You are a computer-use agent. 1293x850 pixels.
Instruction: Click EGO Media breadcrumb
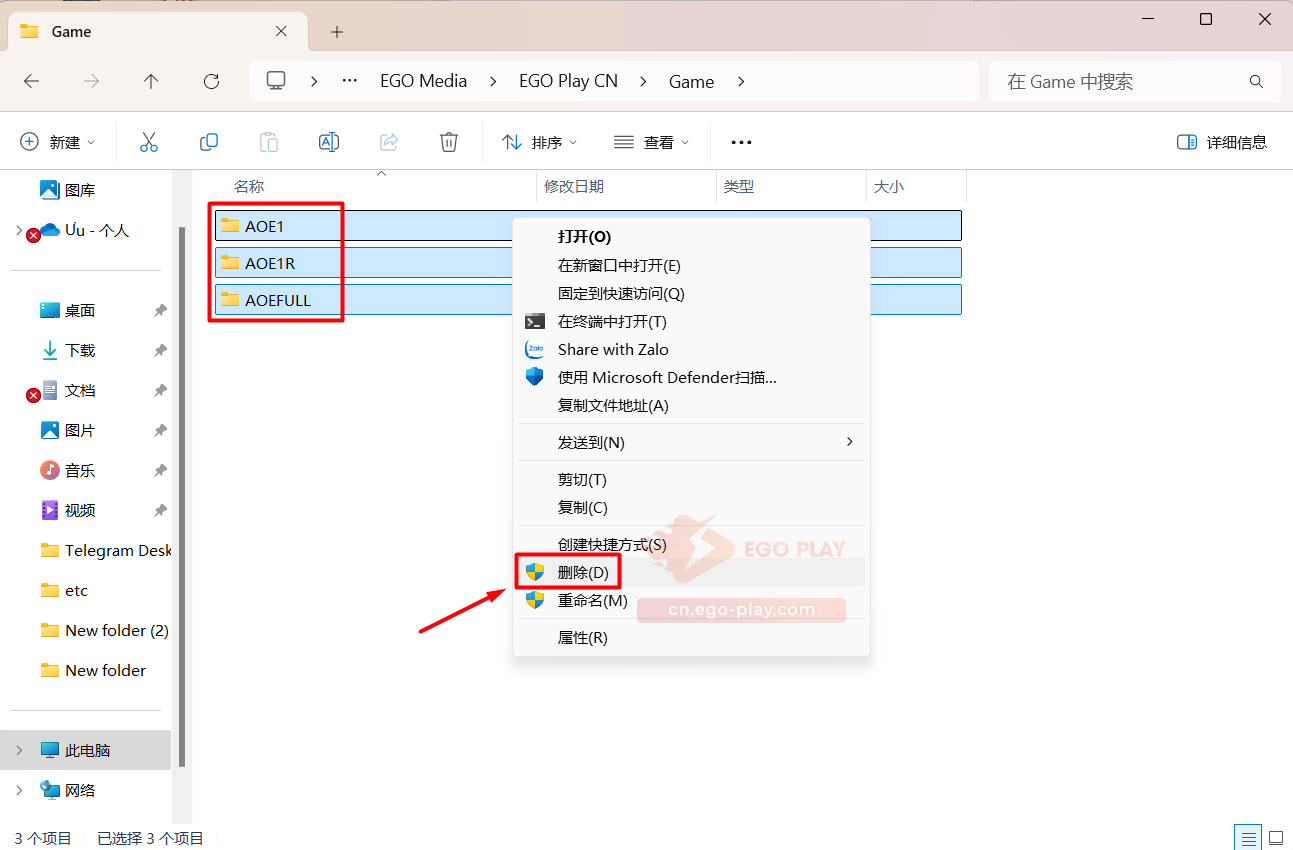(423, 81)
